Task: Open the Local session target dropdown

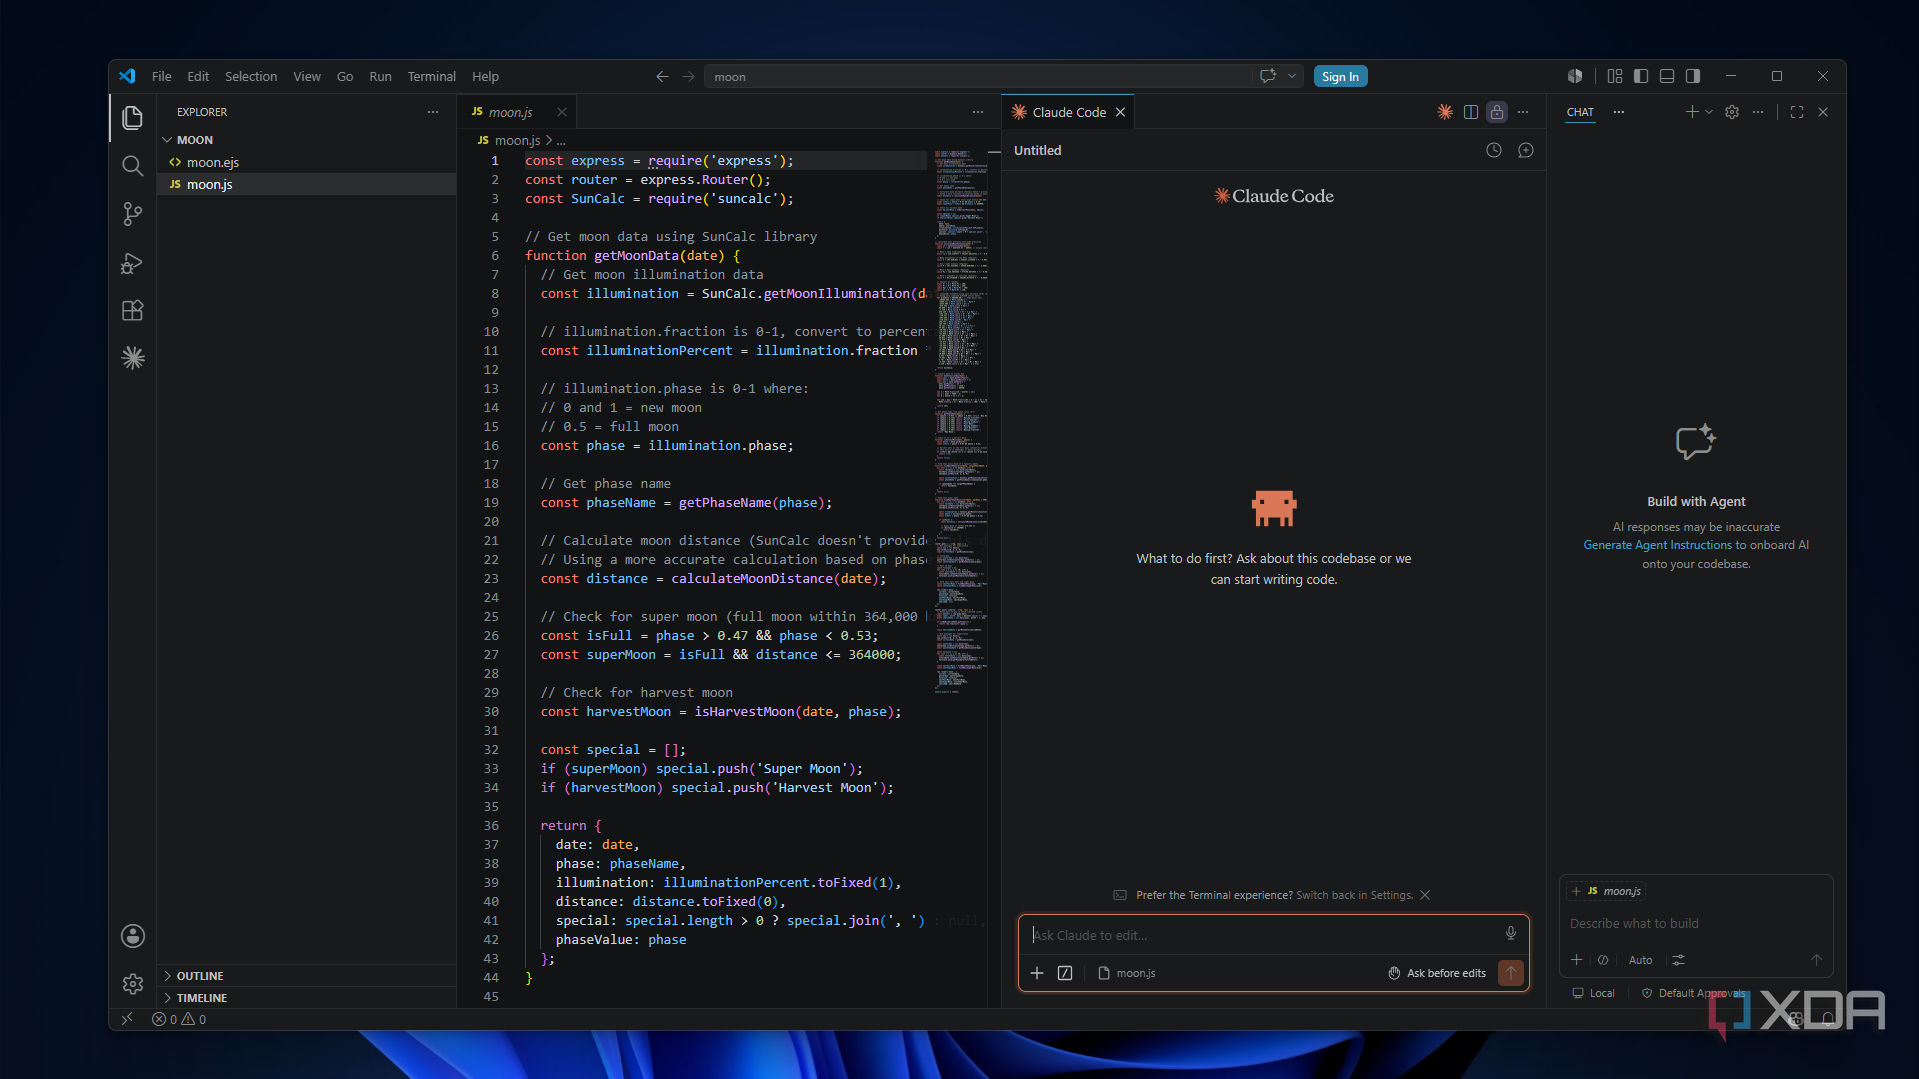Action: 1593,993
